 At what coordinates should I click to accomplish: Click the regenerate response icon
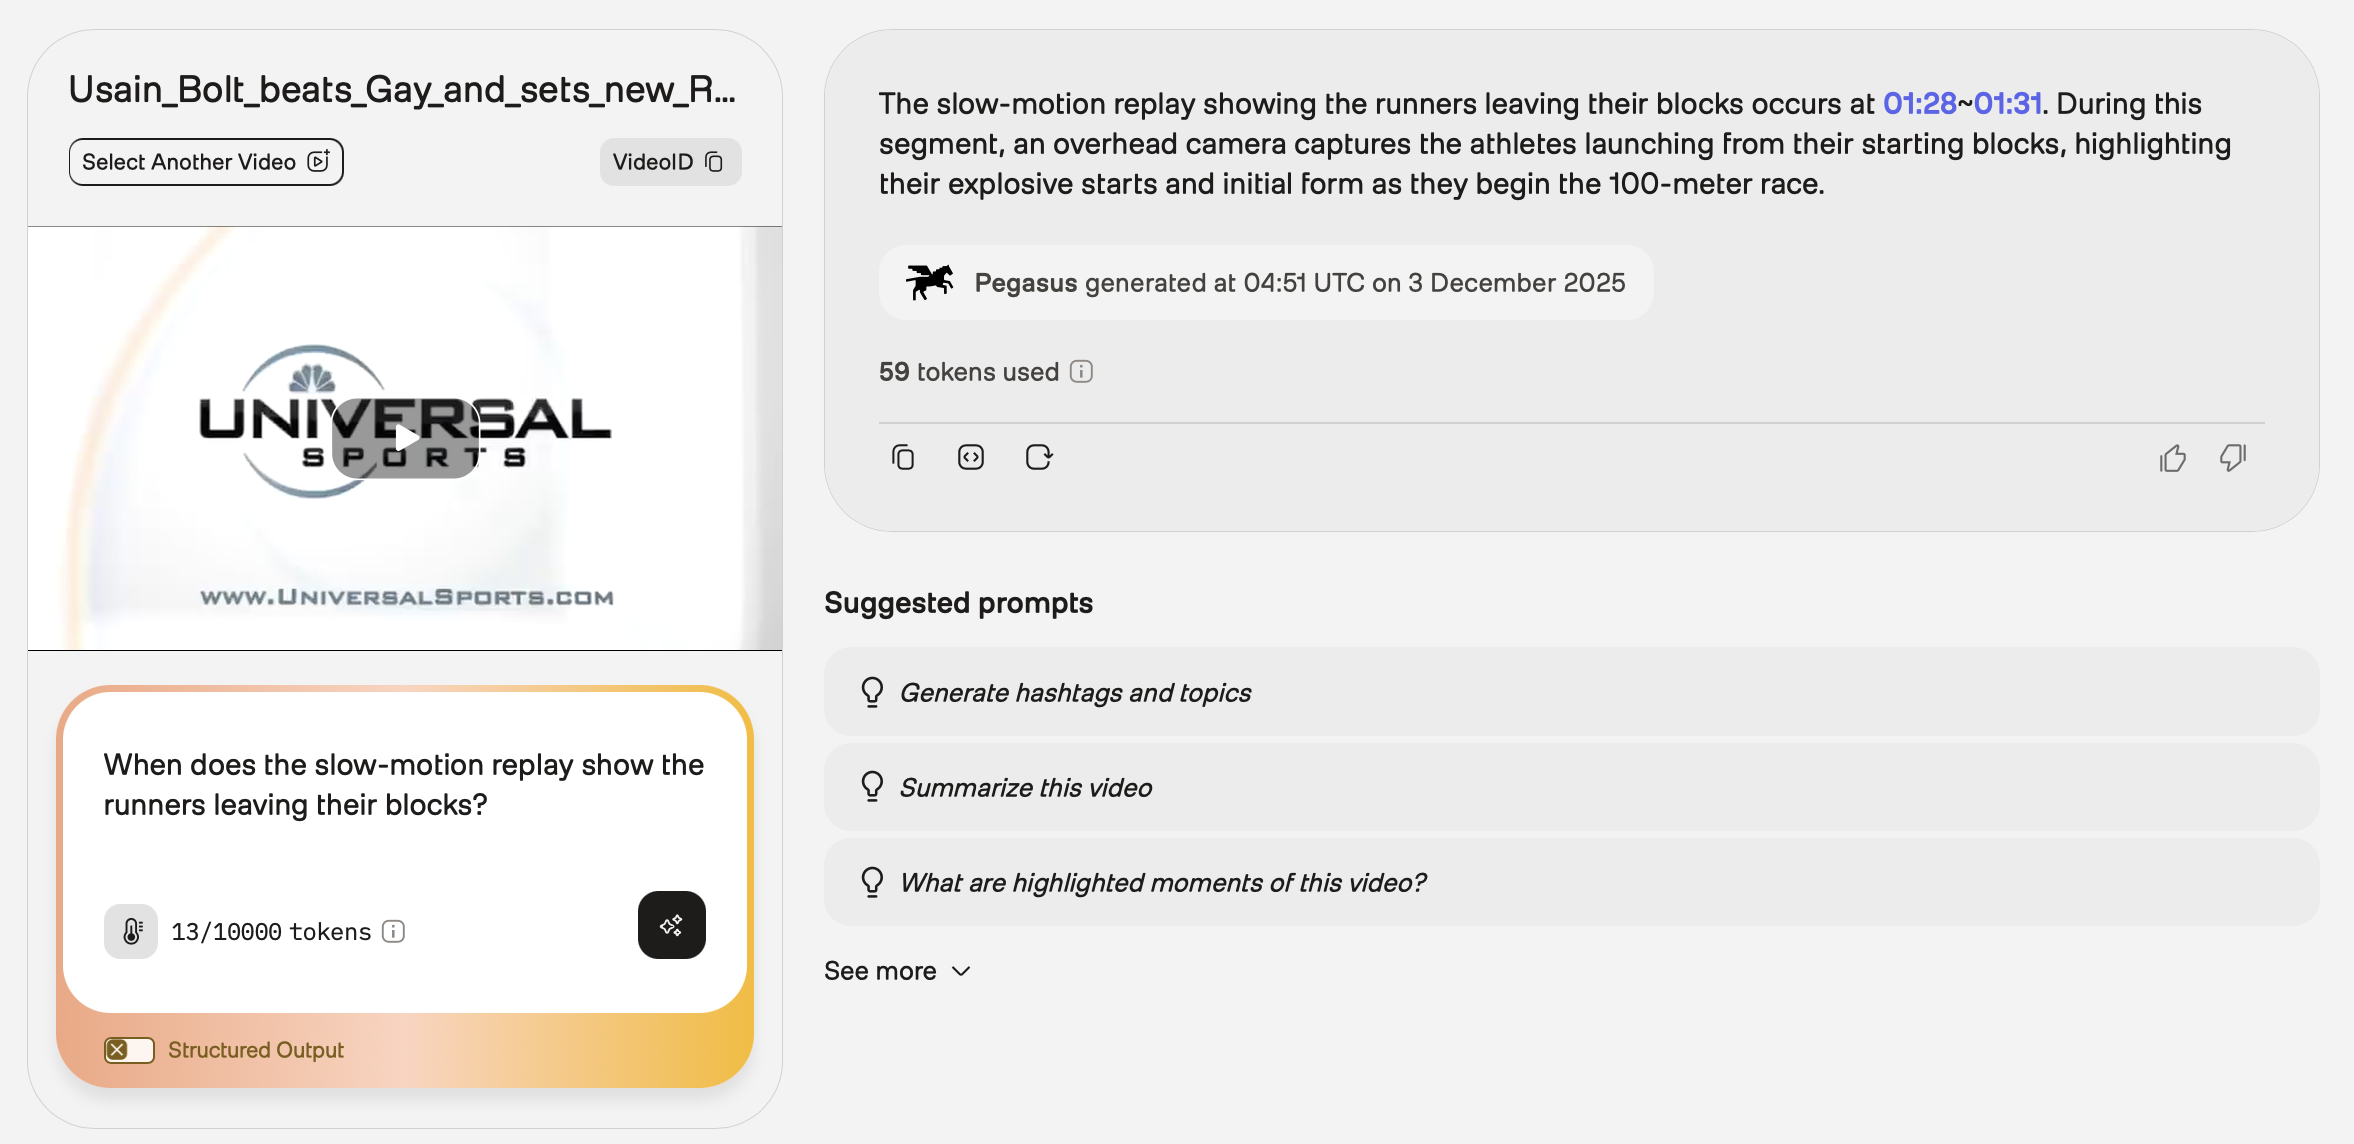tap(1039, 458)
